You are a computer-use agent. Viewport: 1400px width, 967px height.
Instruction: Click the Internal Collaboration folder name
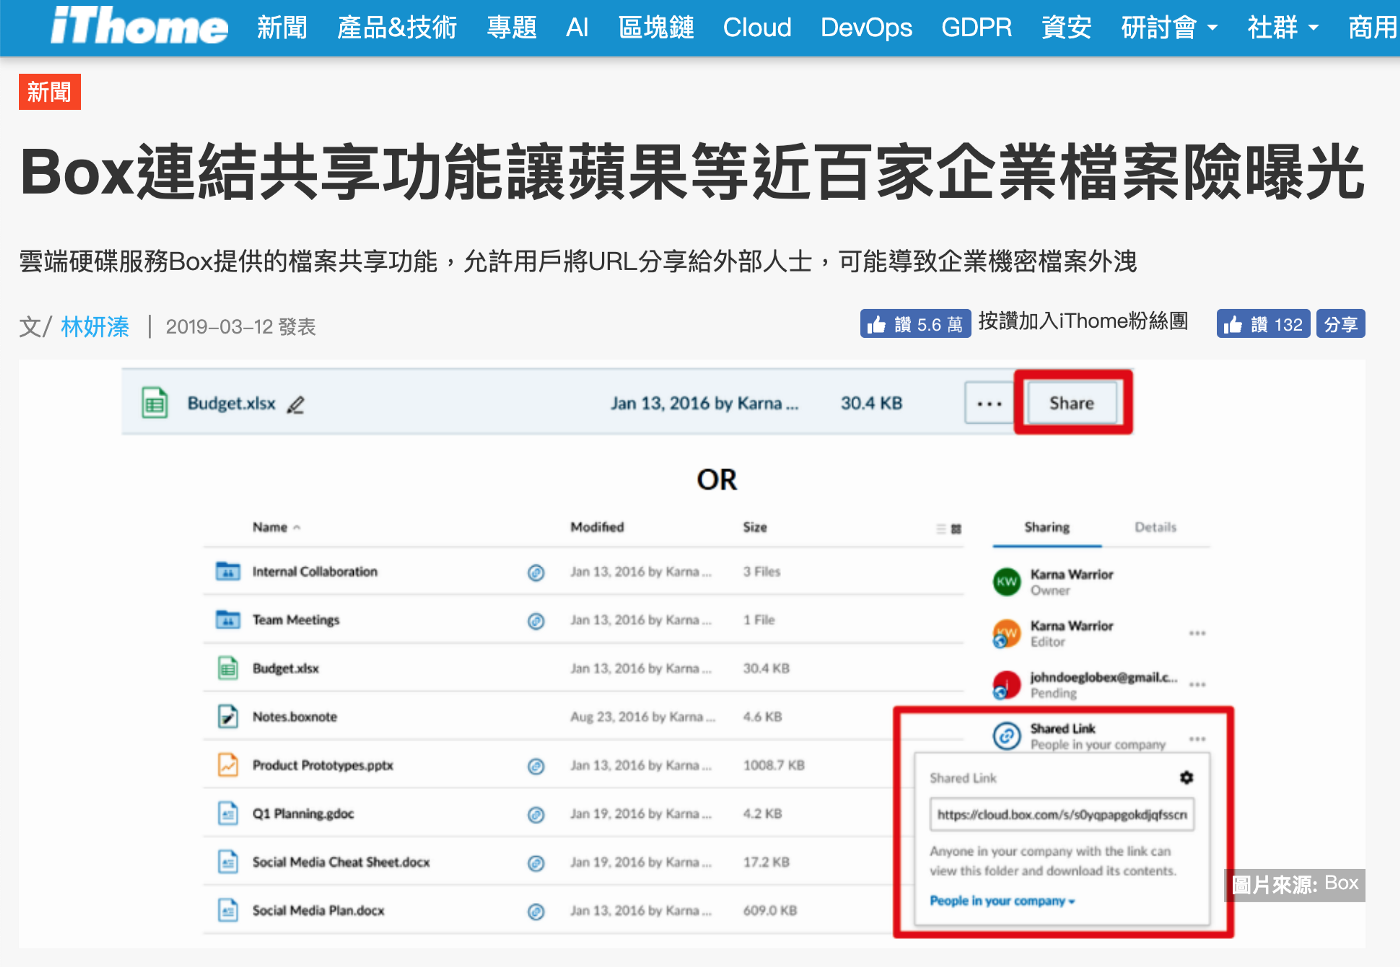click(315, 572)
